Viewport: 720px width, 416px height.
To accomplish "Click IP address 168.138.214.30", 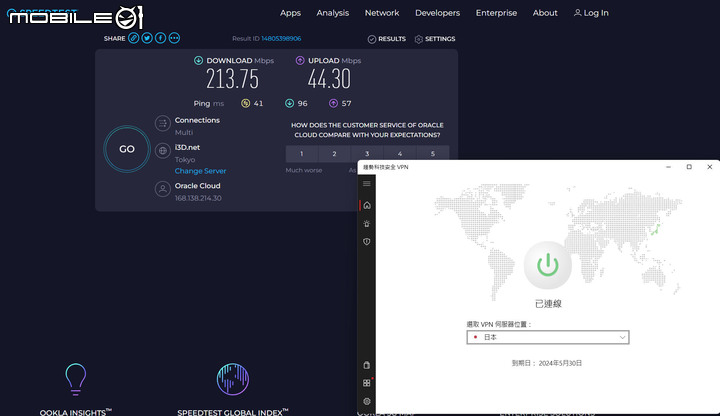I will click(198, 198).
